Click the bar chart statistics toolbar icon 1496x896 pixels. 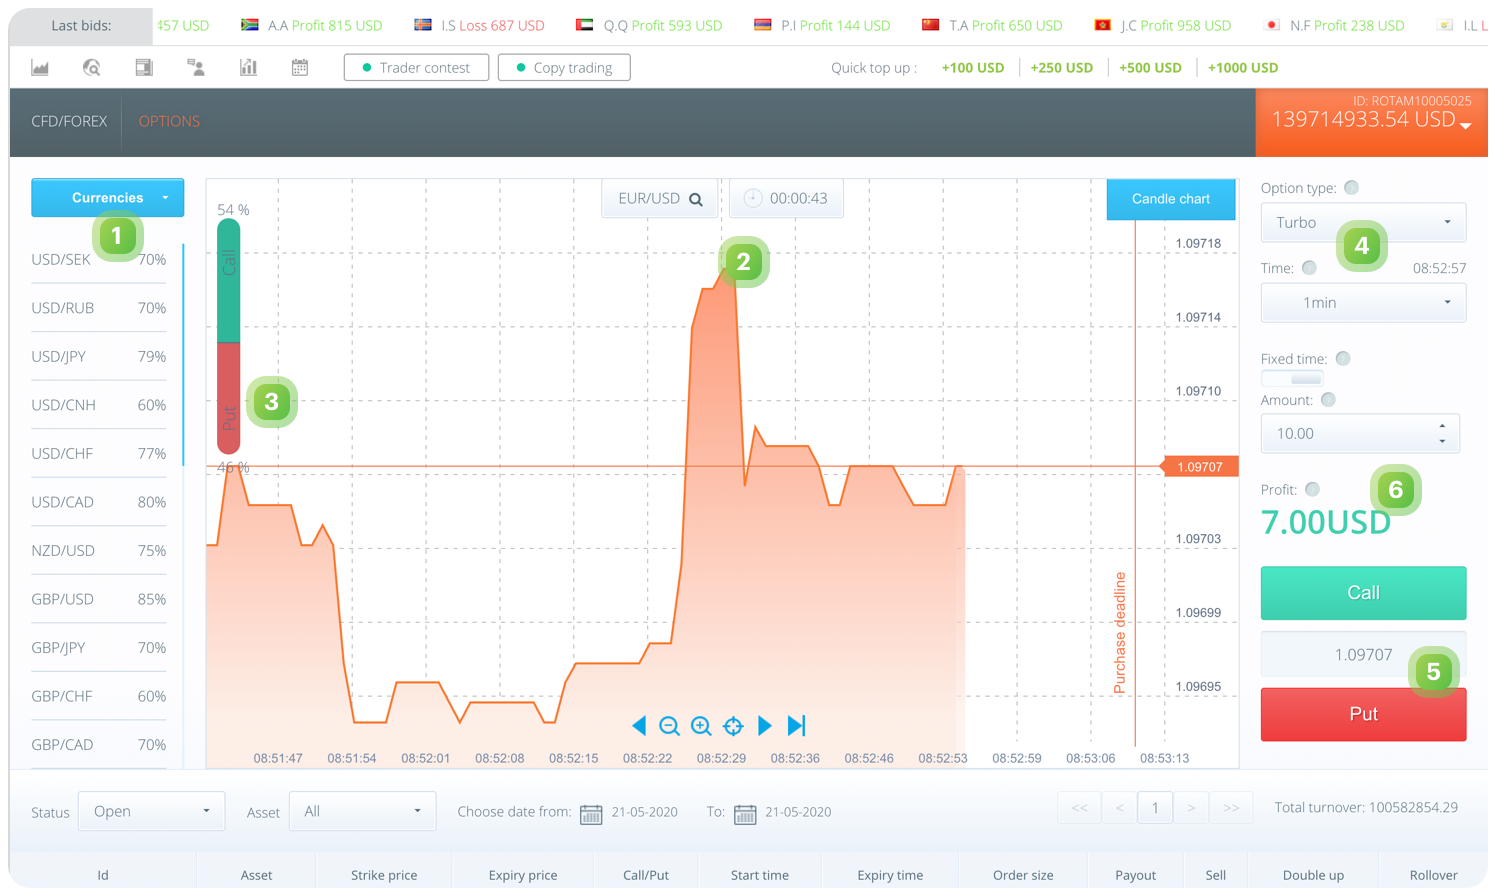click(x=248, y=68)
